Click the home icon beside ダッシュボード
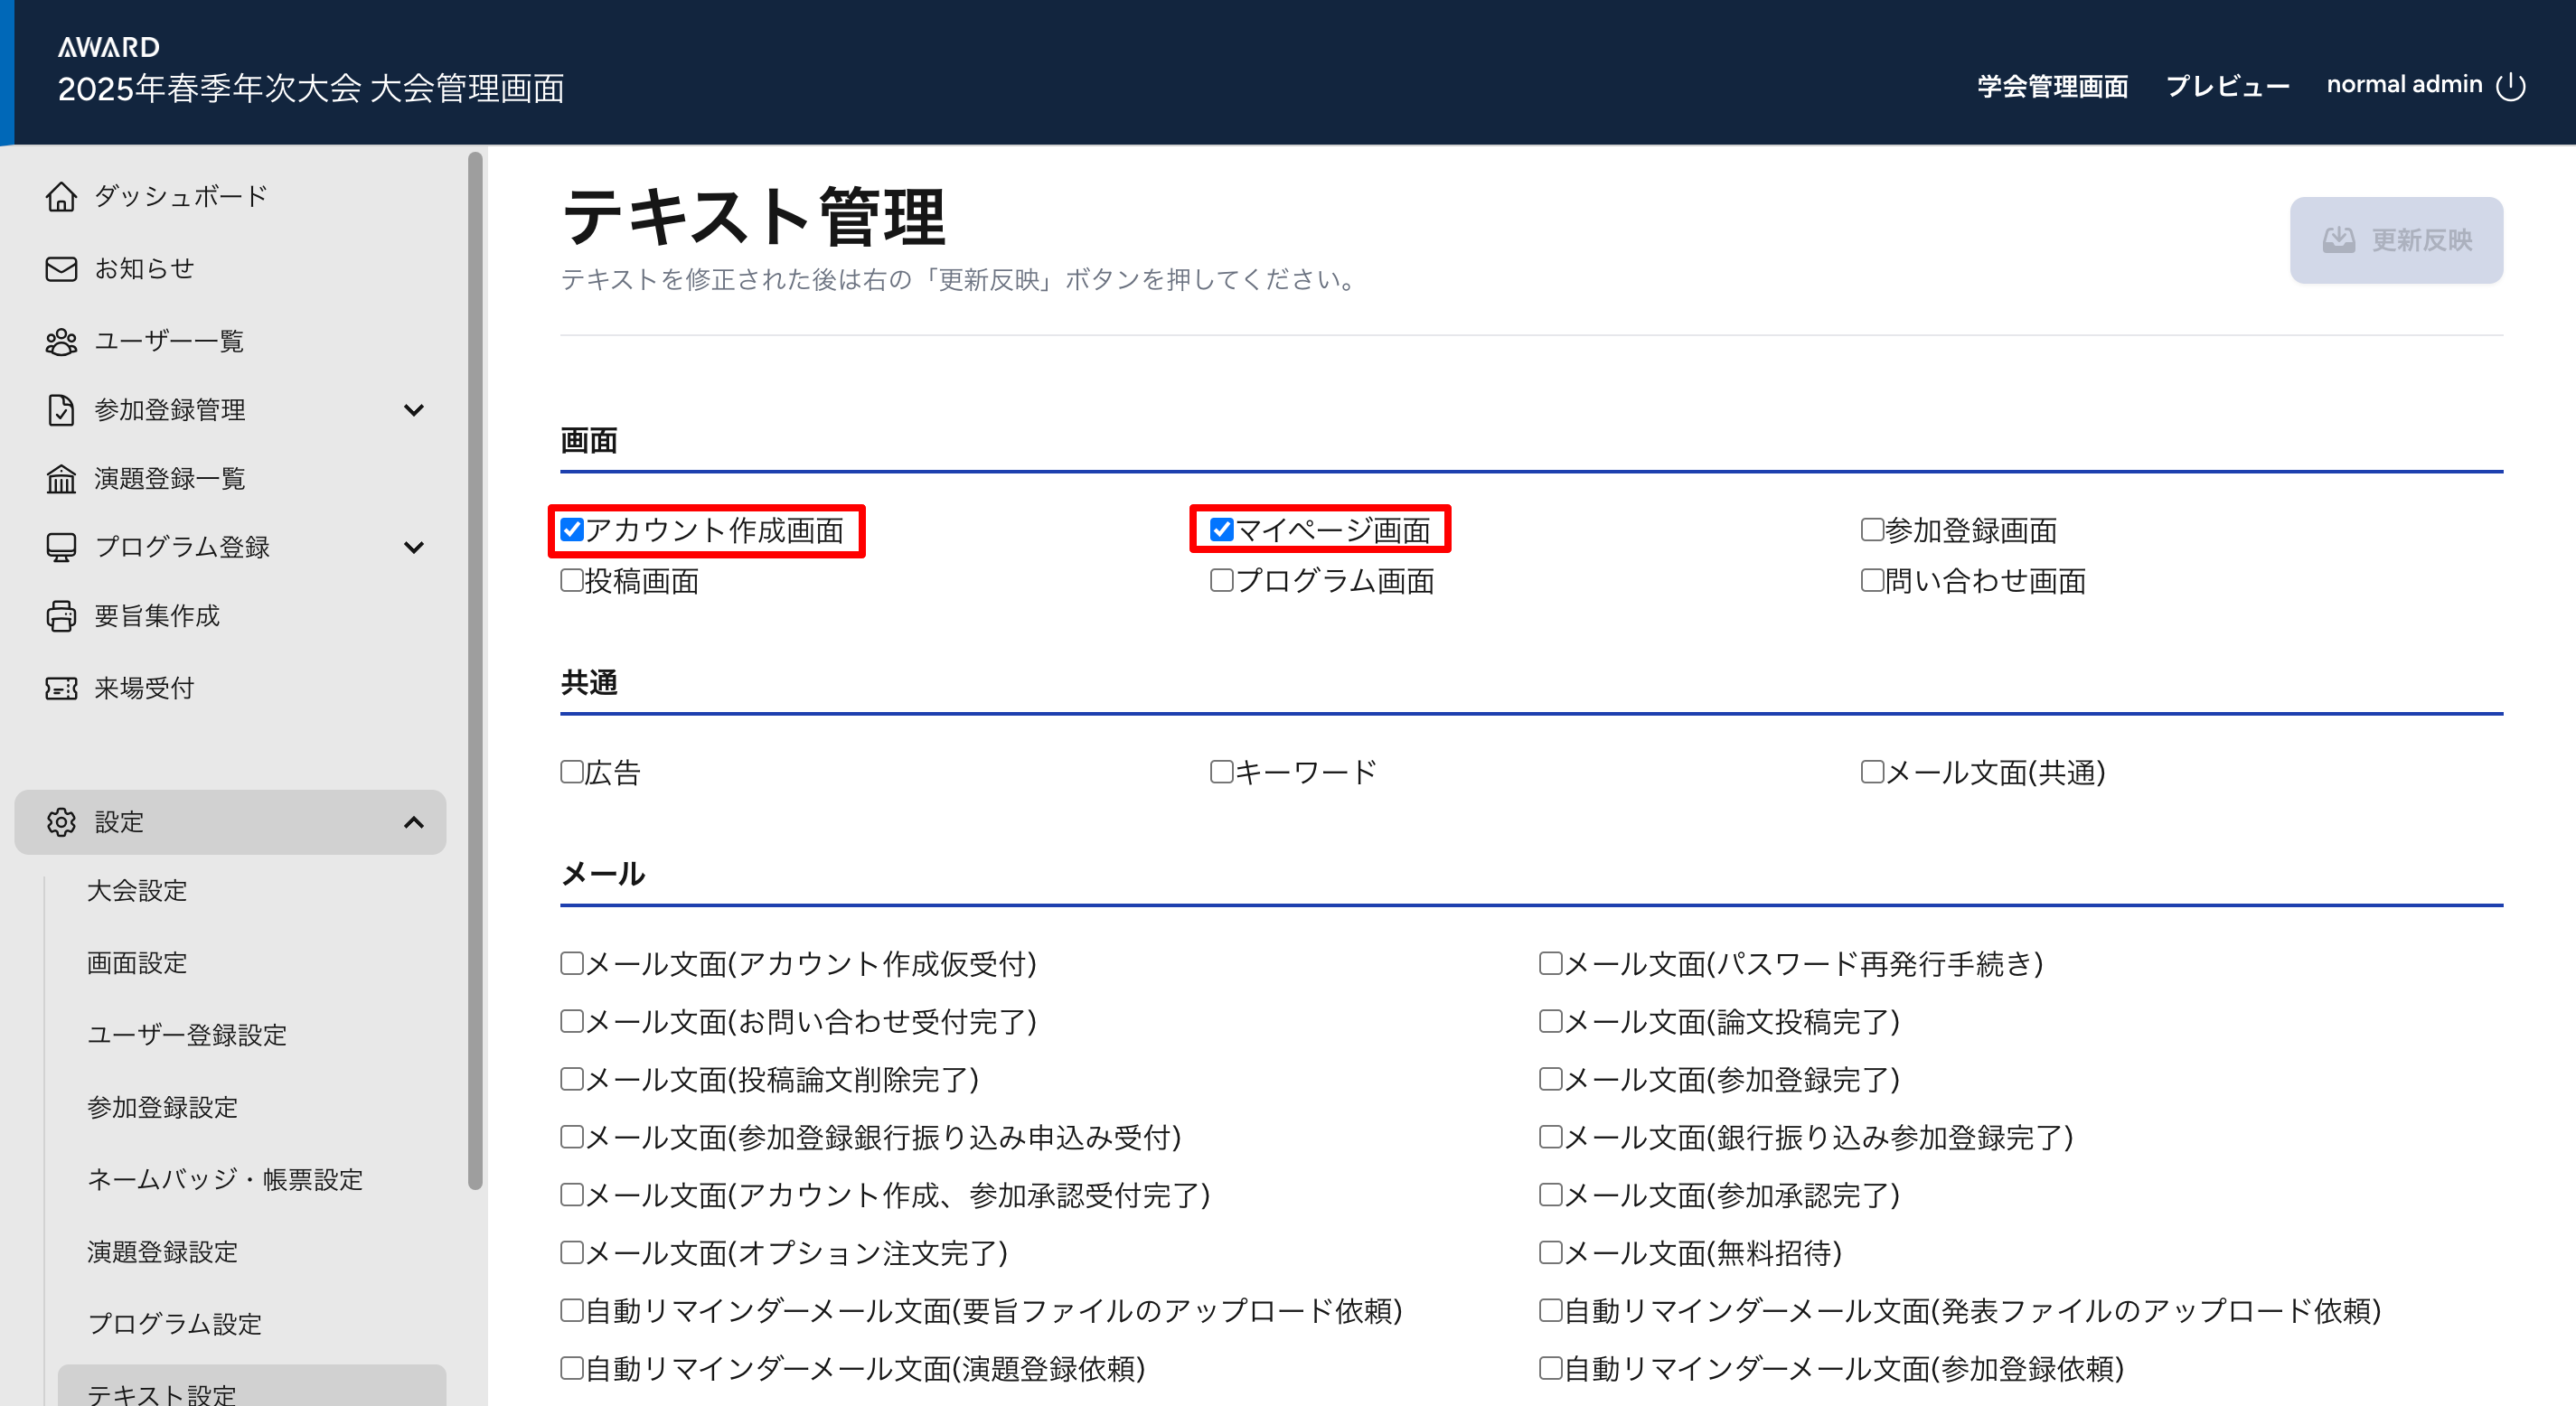2576x1406 pixels. tap(61, 197)
